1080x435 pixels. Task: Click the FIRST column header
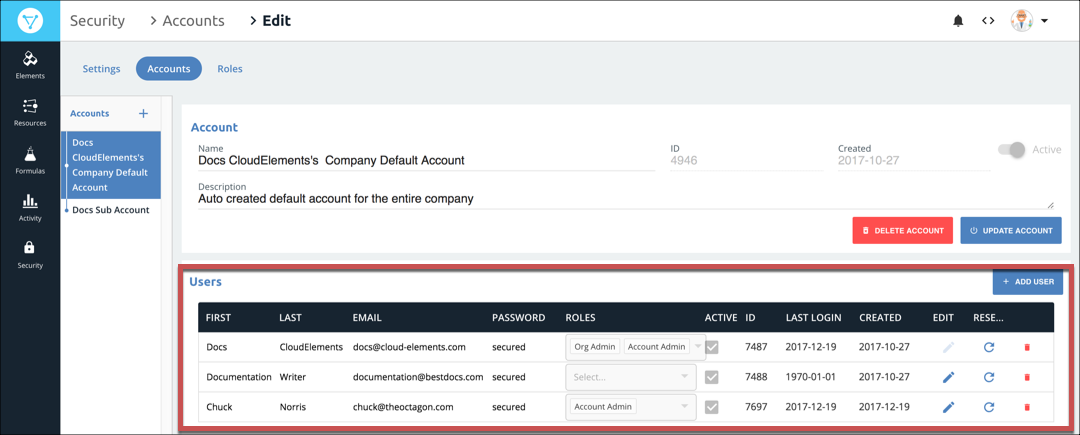pyautogui.click(x=218, y=317)
